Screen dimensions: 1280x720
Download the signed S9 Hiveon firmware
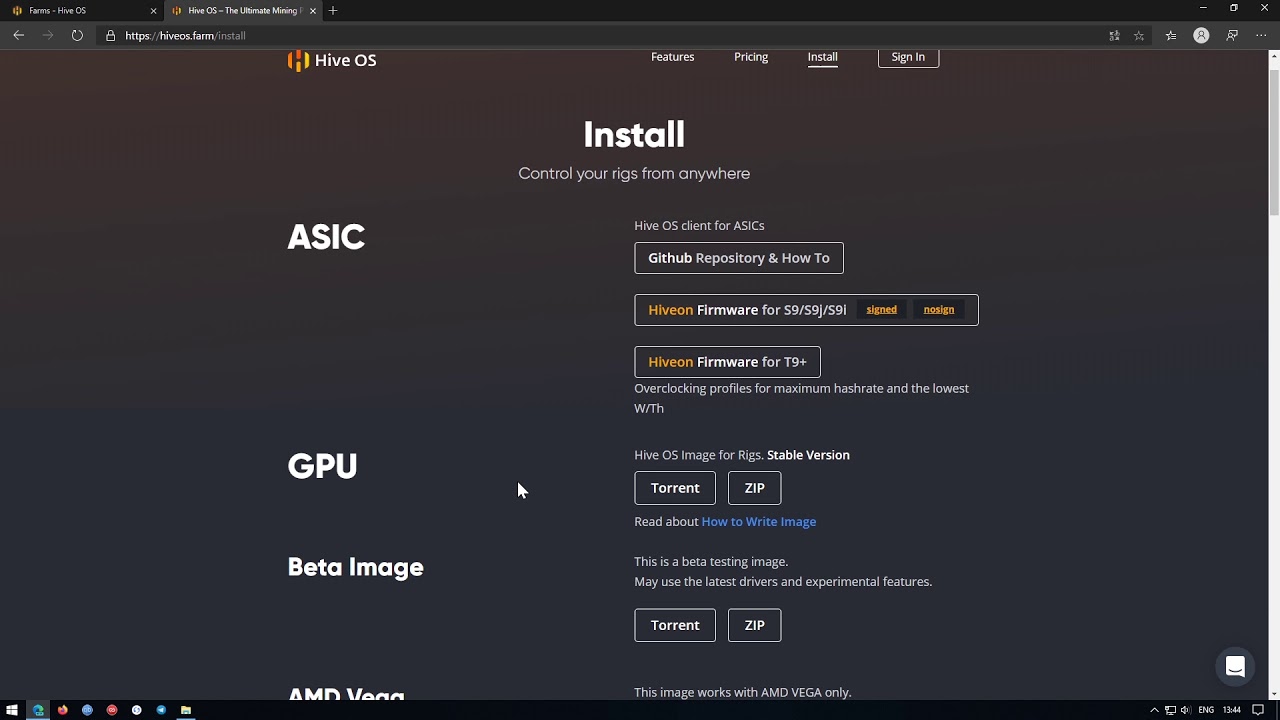[881, 310]
